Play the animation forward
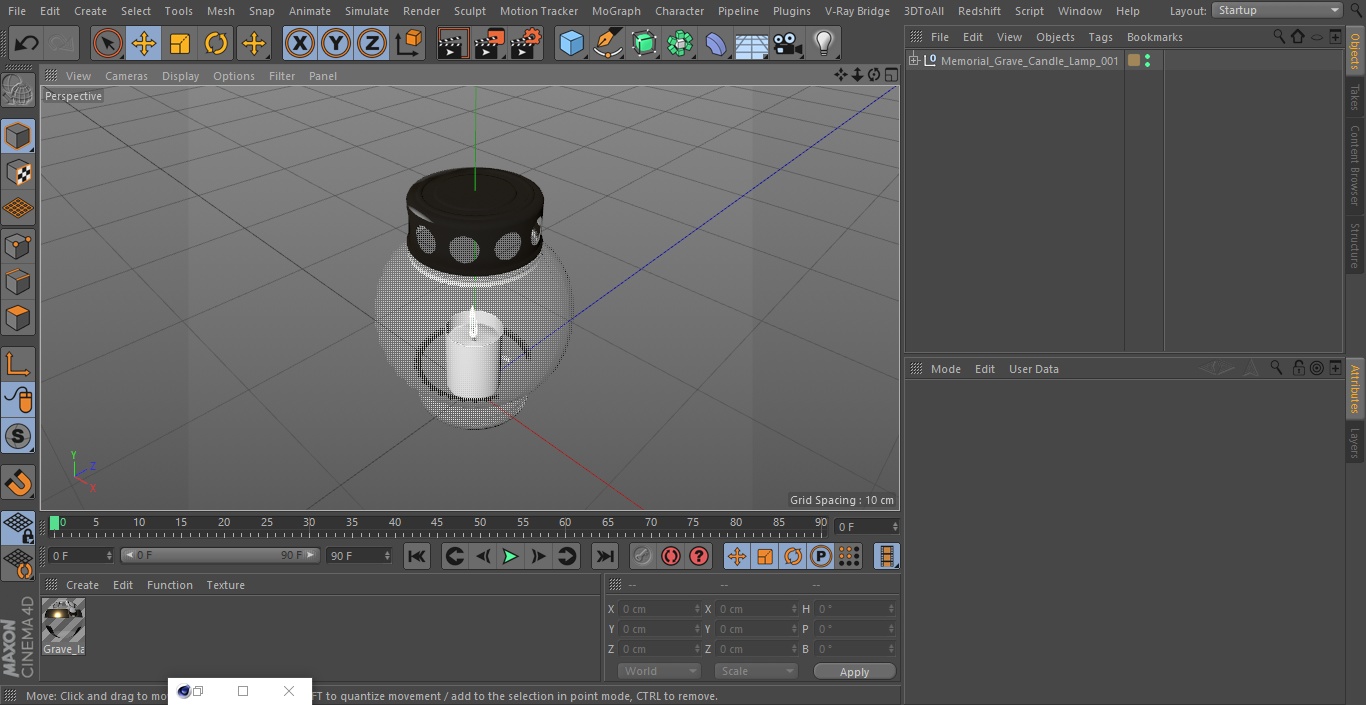The width and height of the screenshot is (1366, 705). coord(510,556)
